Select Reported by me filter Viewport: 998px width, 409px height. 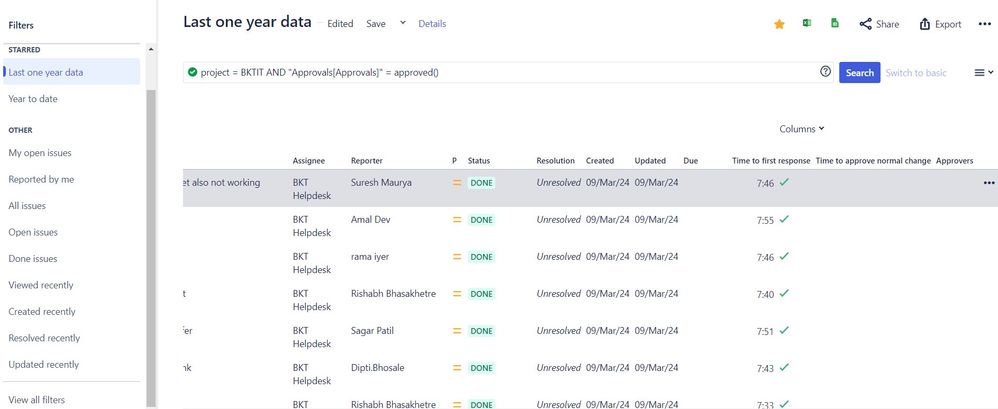point(41,179)
